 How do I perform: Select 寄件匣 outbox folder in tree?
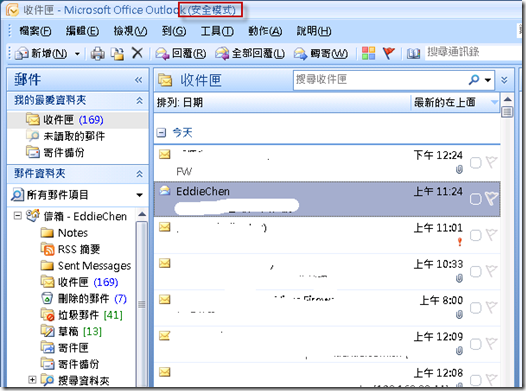[x=65, y=348]
